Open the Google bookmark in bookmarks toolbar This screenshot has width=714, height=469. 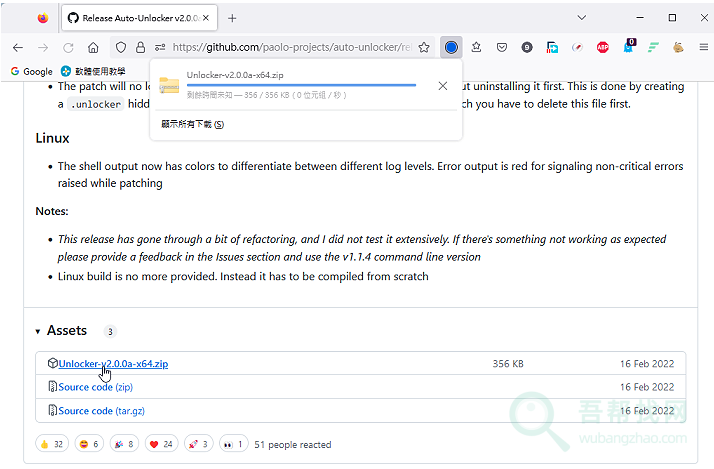31,71
